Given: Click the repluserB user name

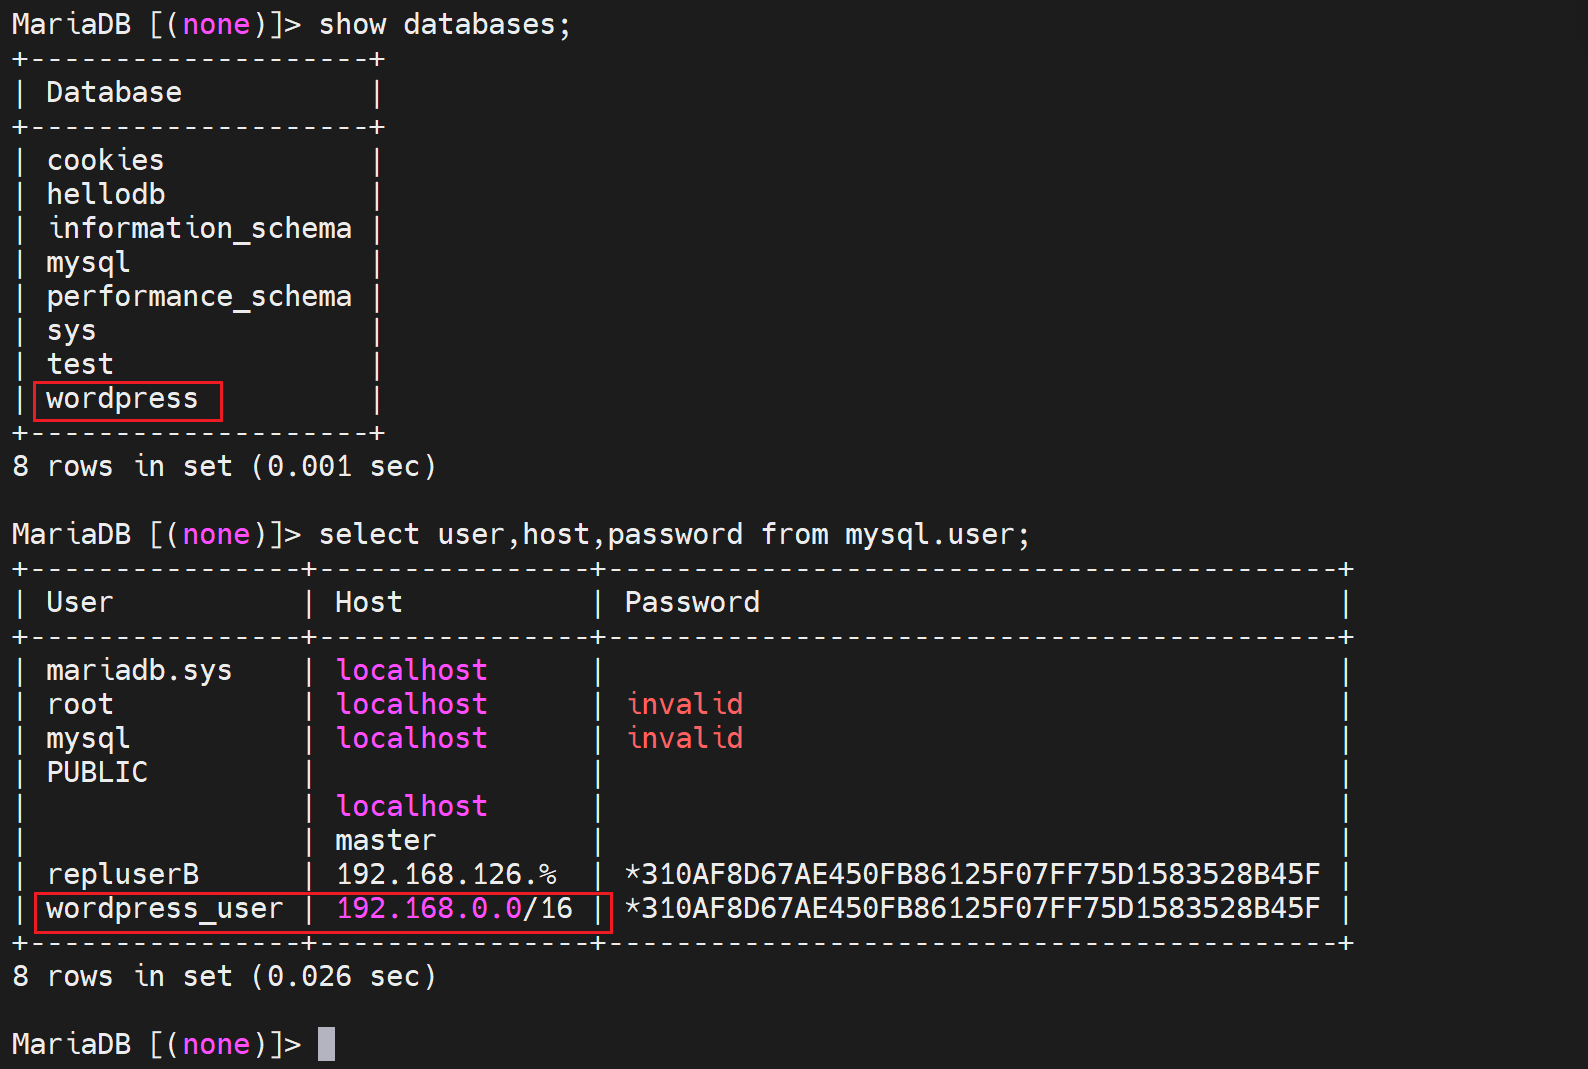Looking at the screenshot, I should pyautogui.click(x=123, y=874).
